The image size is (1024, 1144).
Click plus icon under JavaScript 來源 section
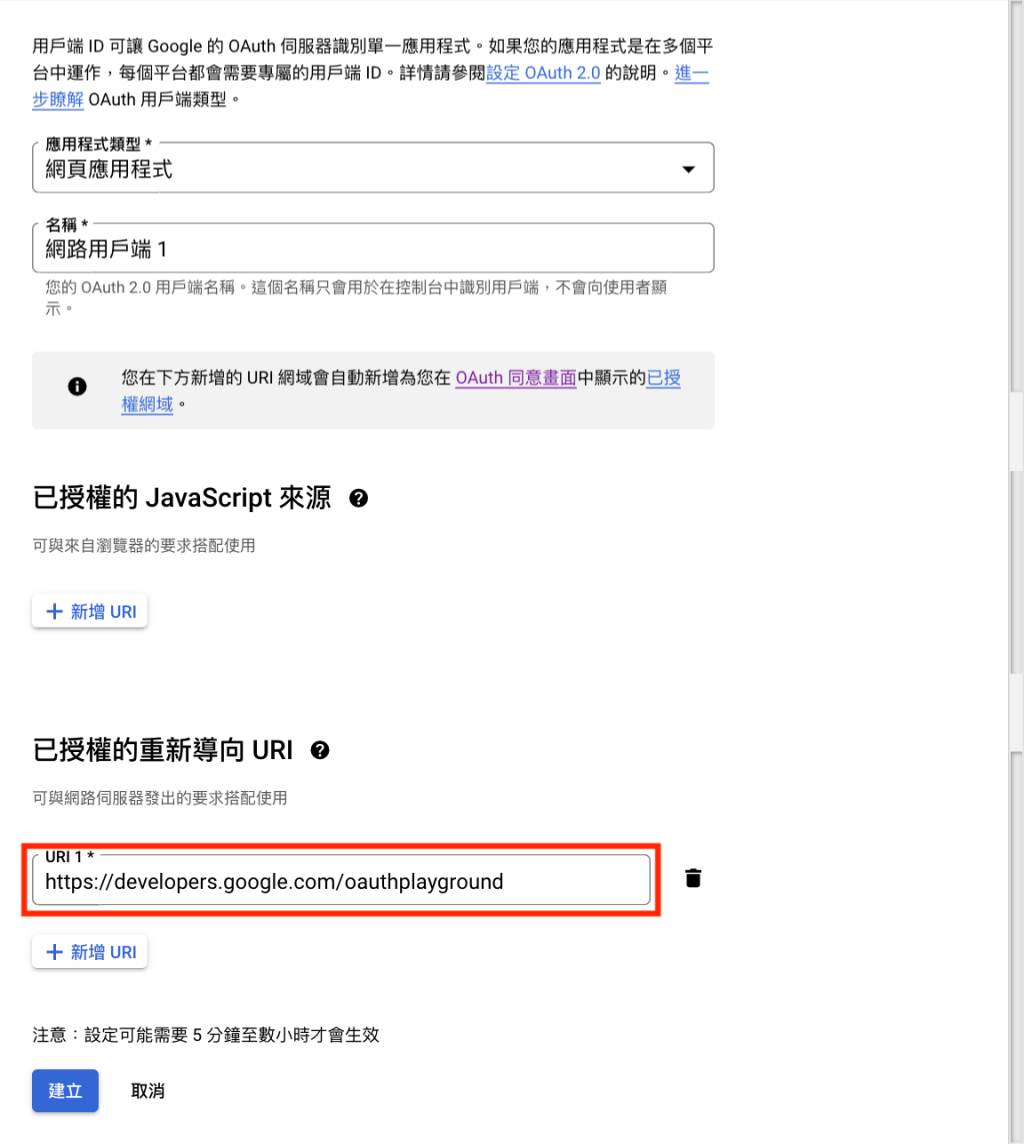(x=55, y=611)
